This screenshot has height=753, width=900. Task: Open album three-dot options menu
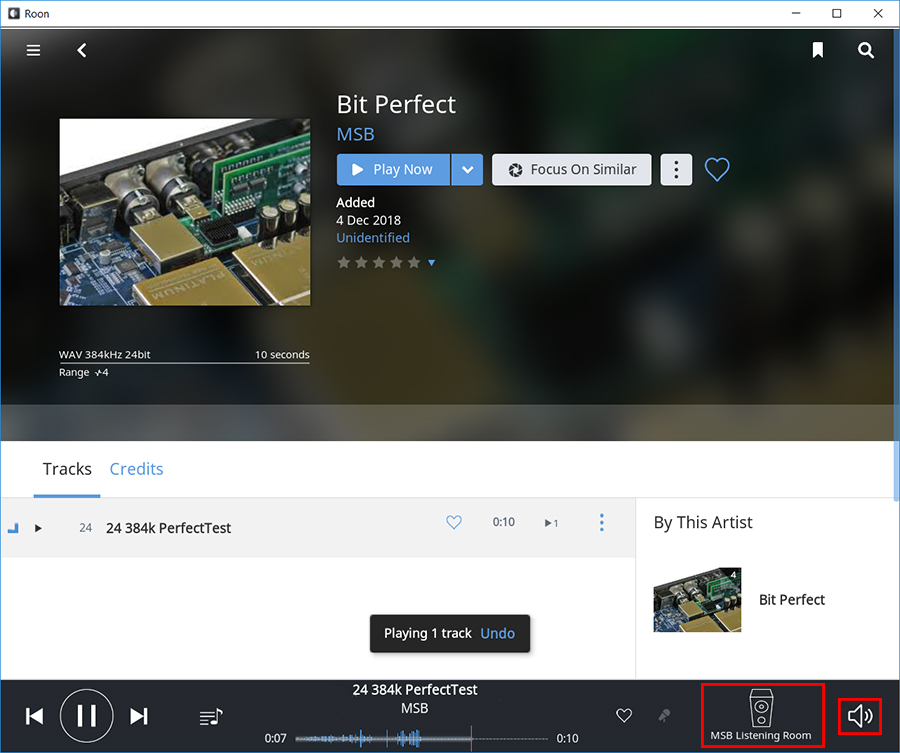tap(676, 170)
